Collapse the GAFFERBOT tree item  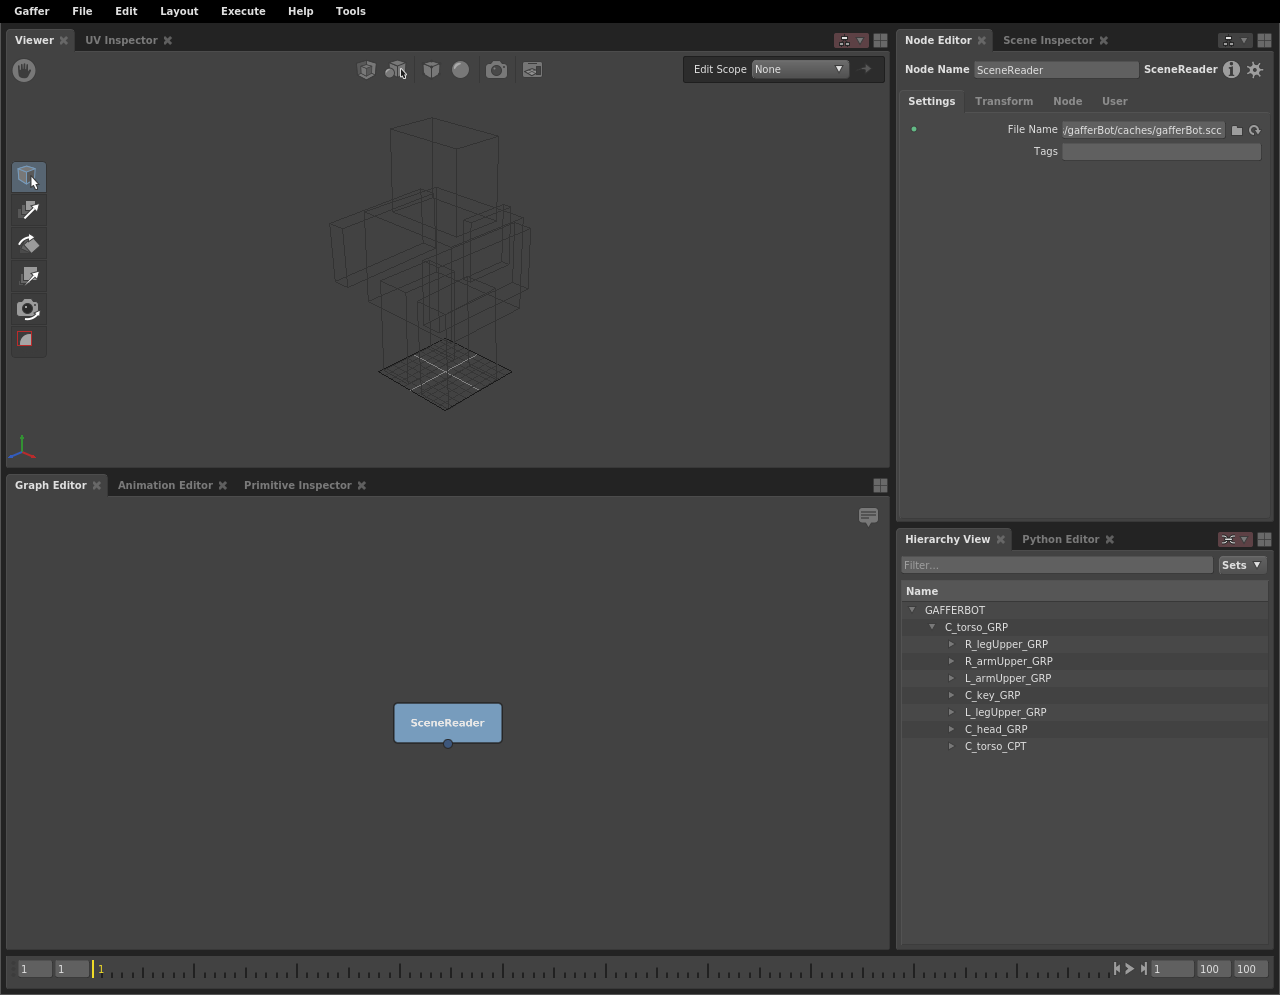pyautogui.click(x=912, y=610)
